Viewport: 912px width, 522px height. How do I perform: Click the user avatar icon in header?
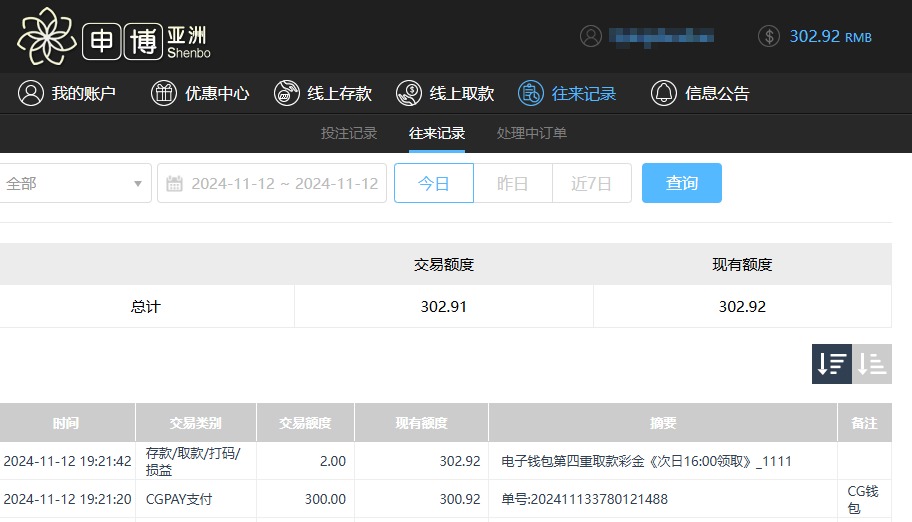591,36
